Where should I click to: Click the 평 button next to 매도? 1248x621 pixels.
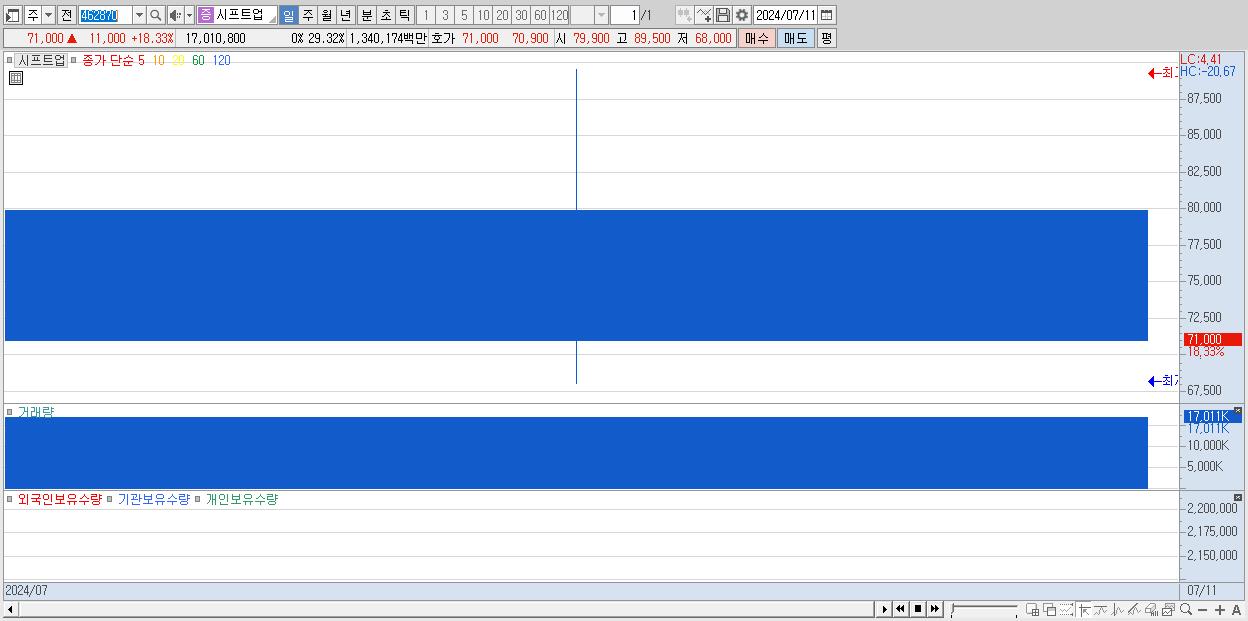point(826,38)
